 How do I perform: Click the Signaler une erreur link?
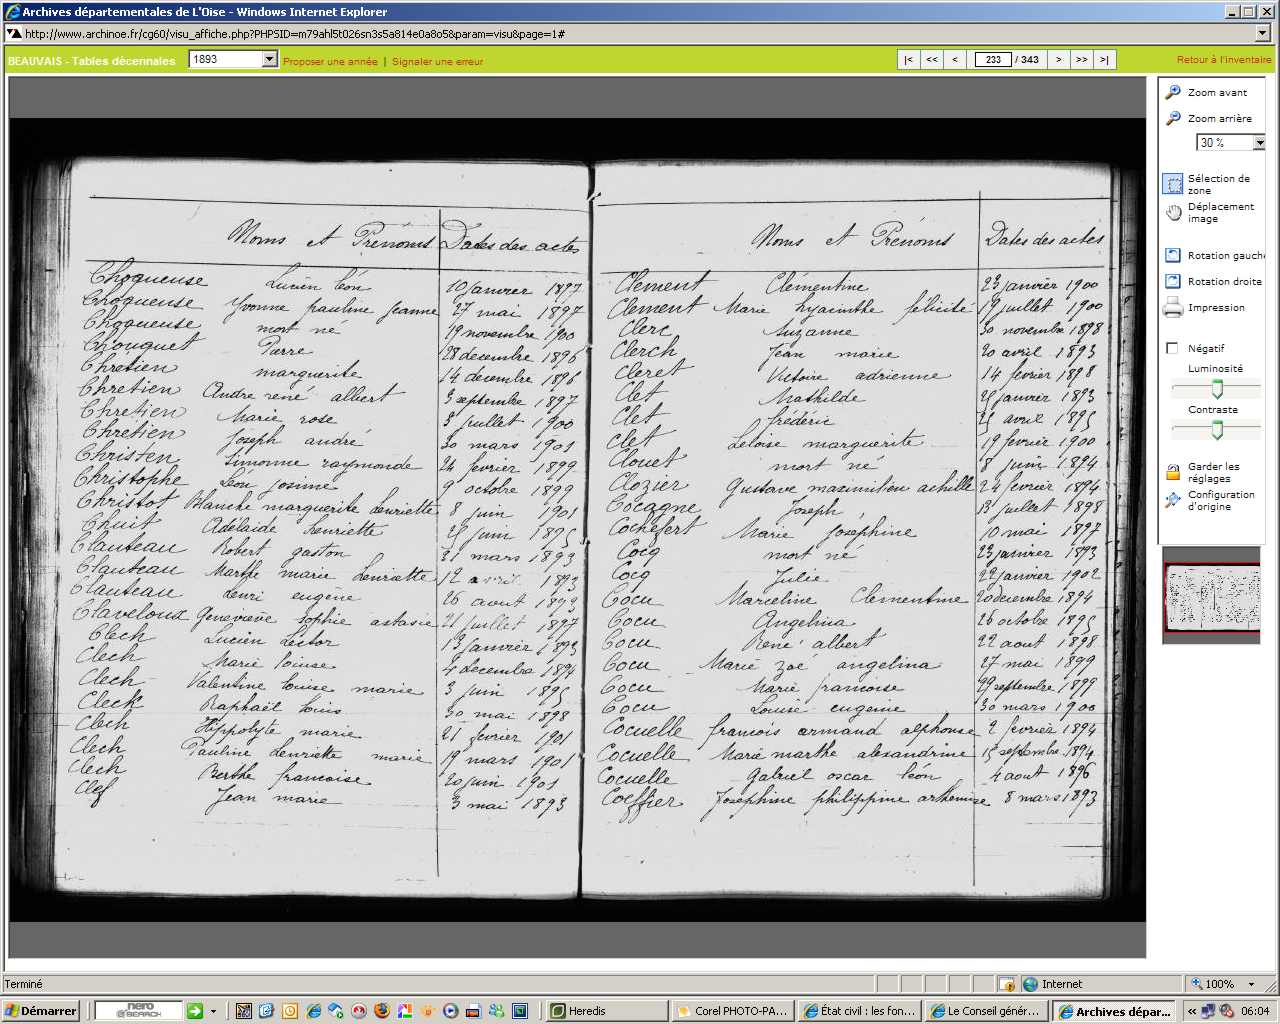point(437,62)
